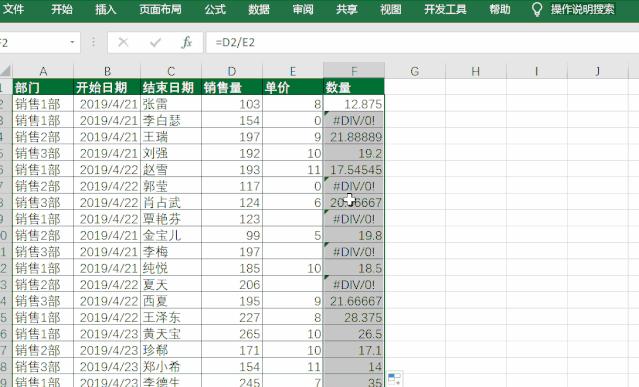Click the 部门 header cell
The width and height of the screenshot is (639, 387).
click(43, 87)
